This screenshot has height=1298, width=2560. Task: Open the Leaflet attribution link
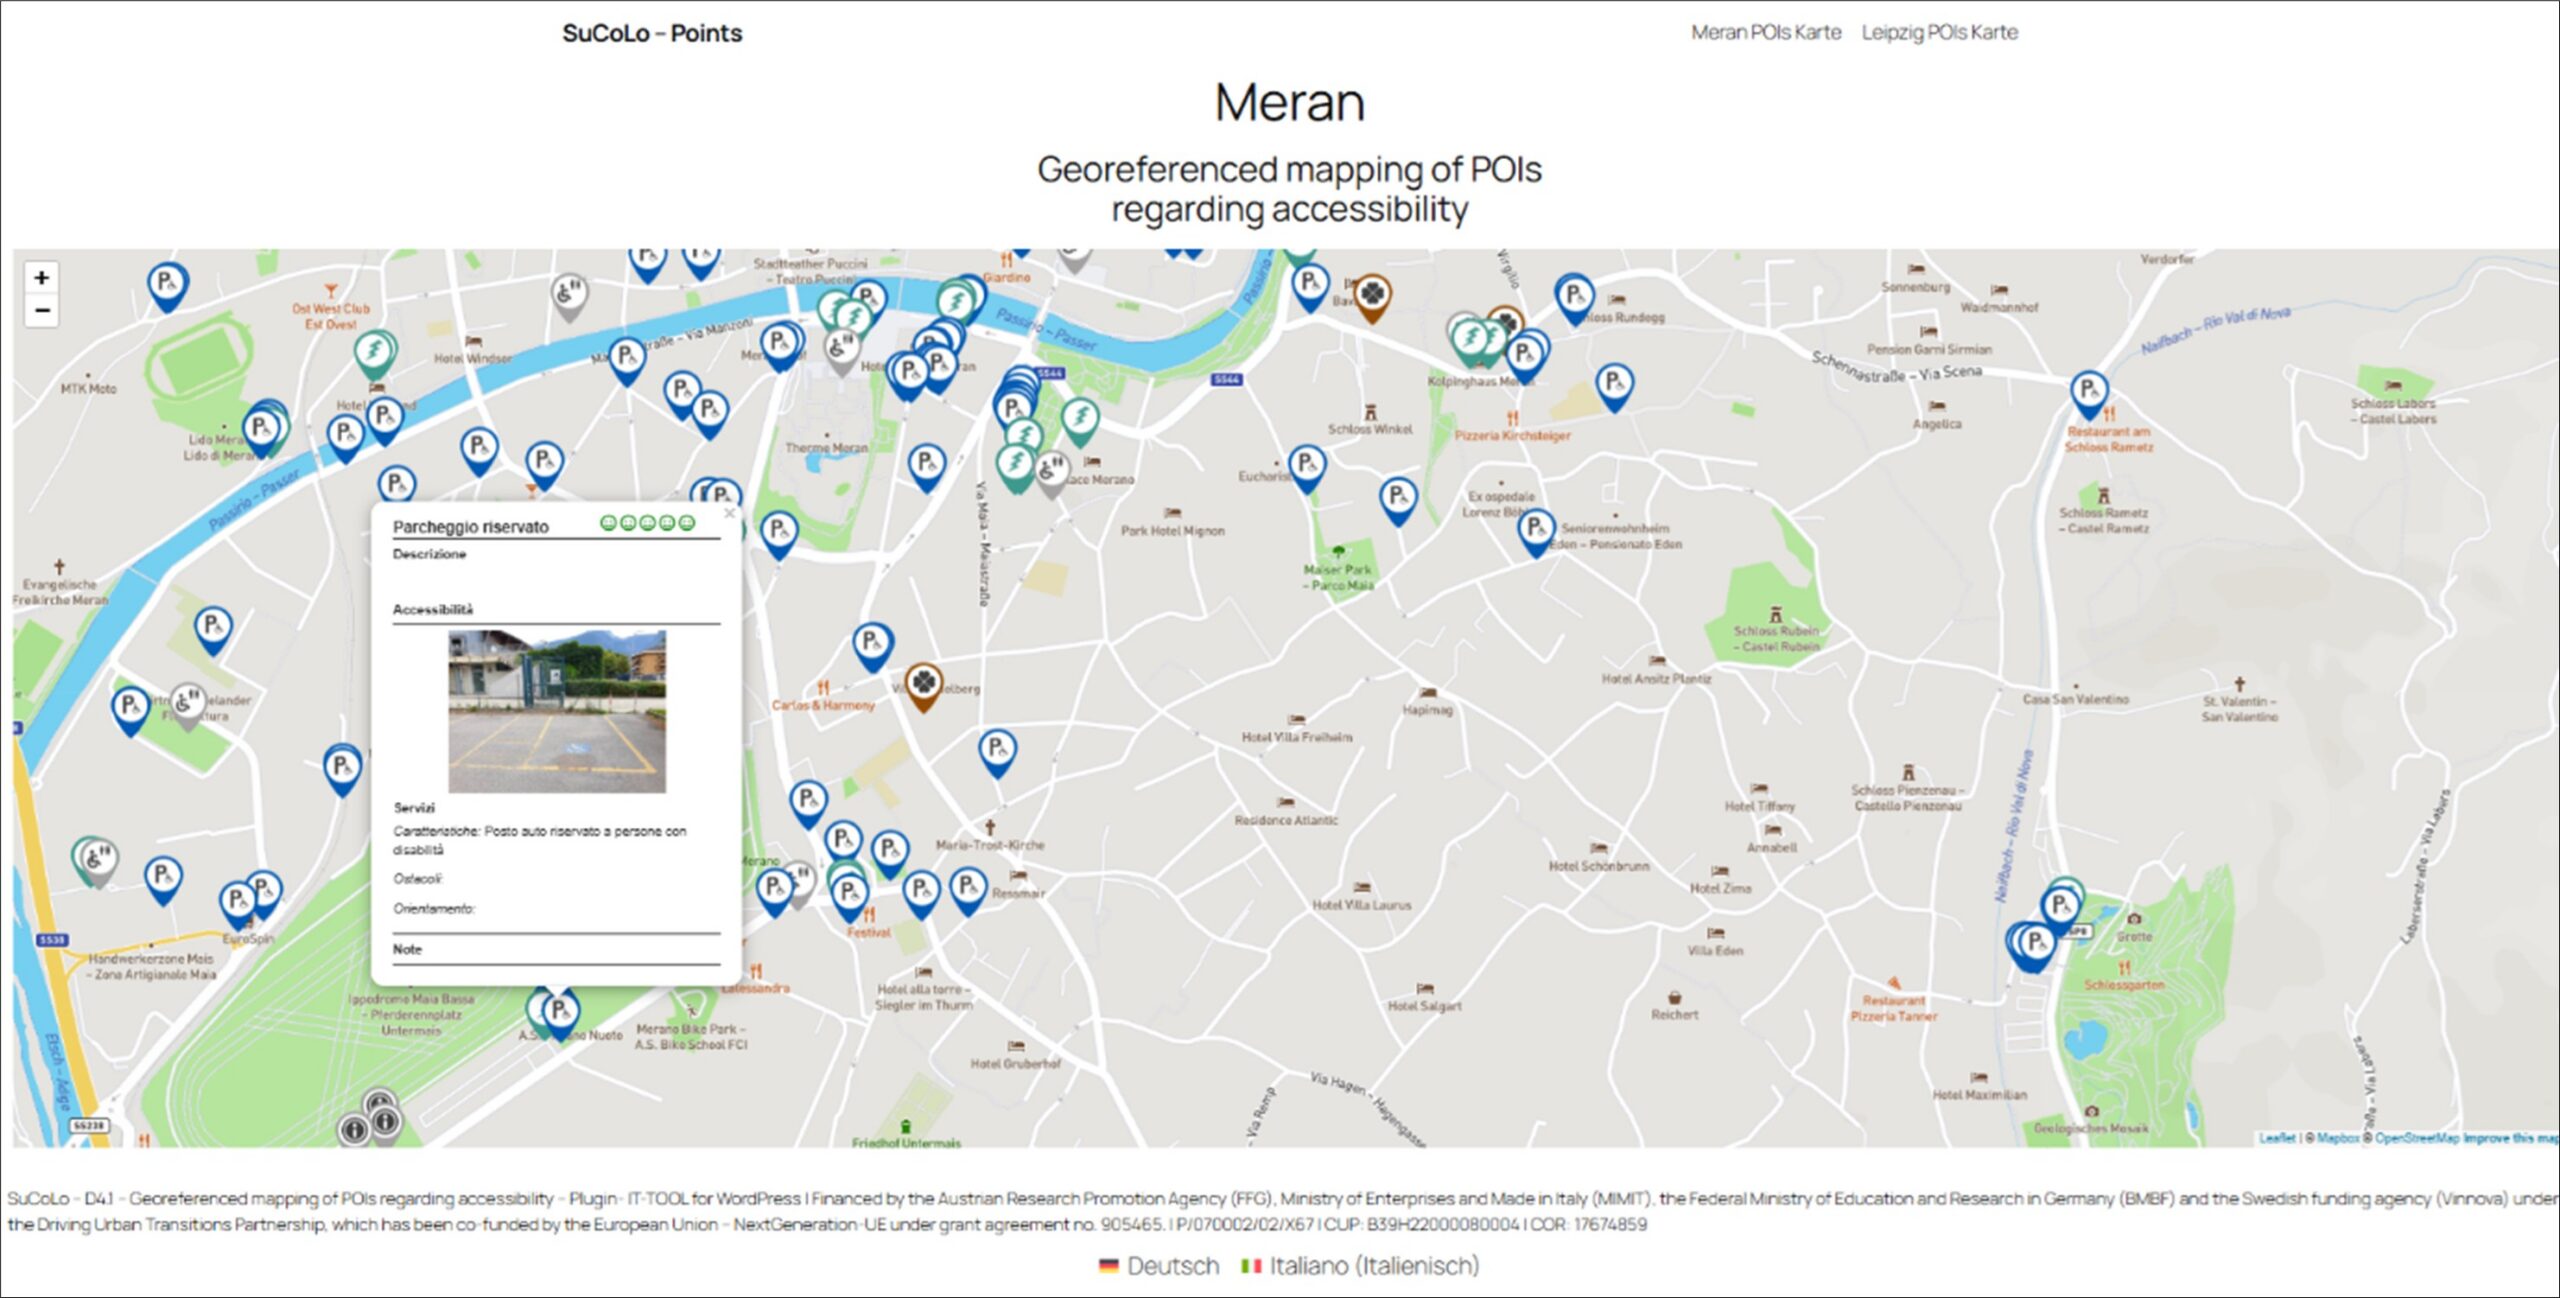click(2276, 1138)
